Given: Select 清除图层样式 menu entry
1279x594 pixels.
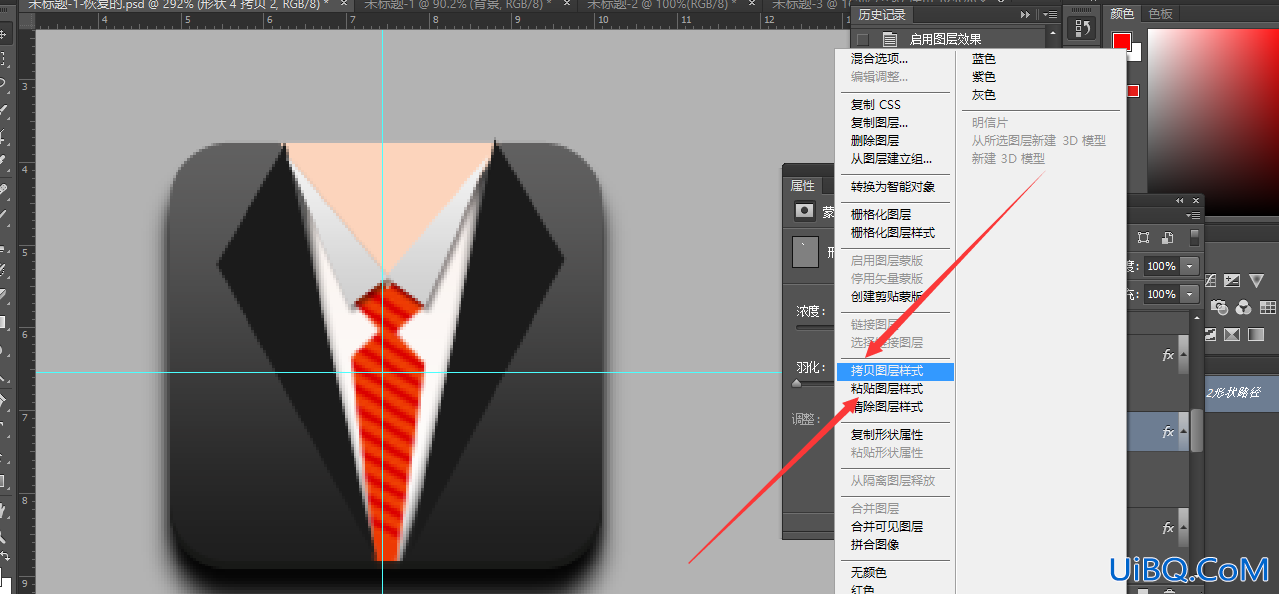Looking at the screenshot, I should coord(887,407).
